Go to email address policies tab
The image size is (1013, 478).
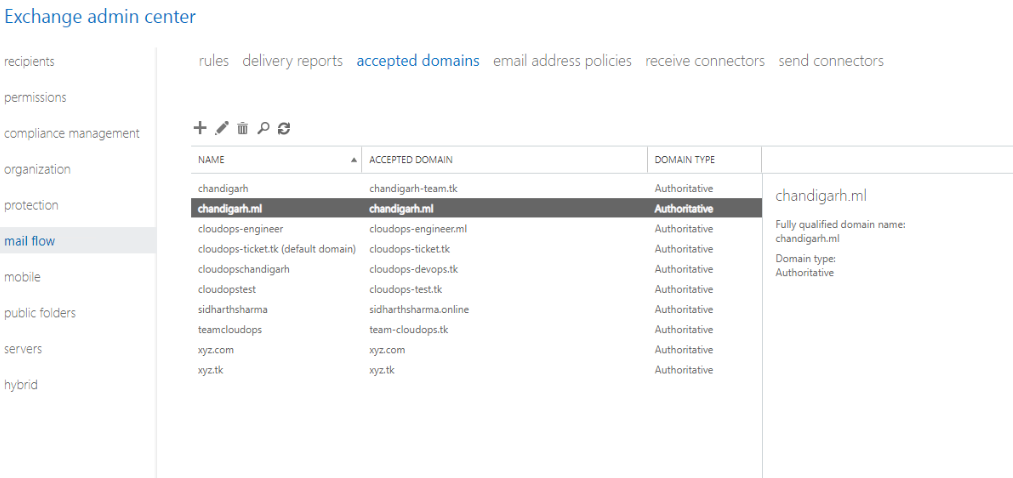[562, 61]
